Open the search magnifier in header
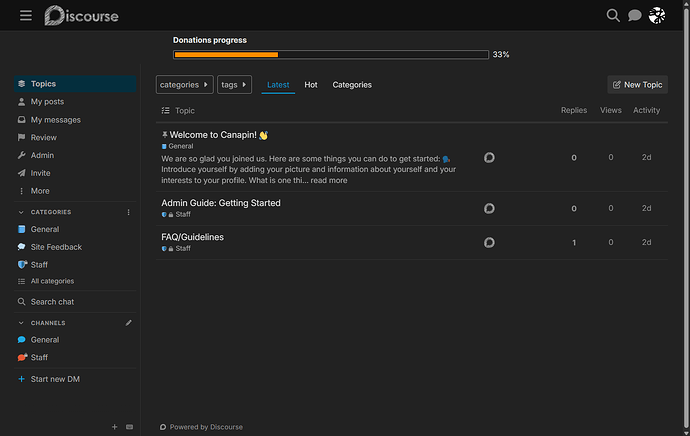Image resolution: width=690 pixels, height=436 pixels. click(613, 15)
